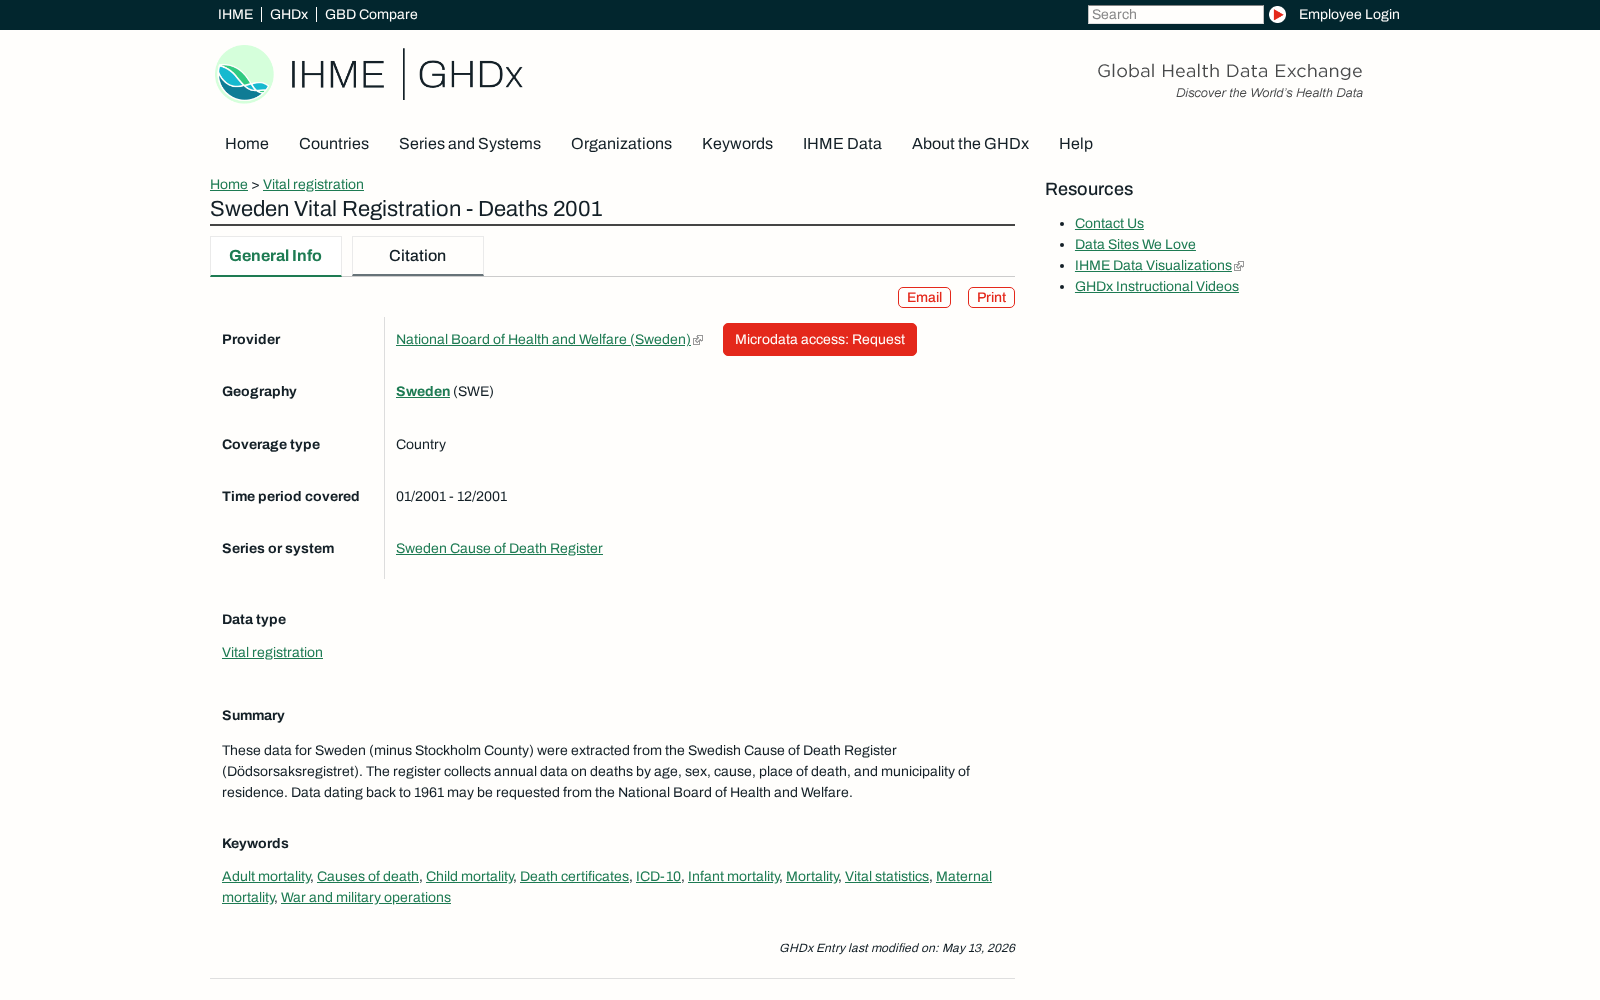This screenshot has width=1600, height=1000.
Task: Open the Death certificates keyword
Action: click(x=574, y=877)
